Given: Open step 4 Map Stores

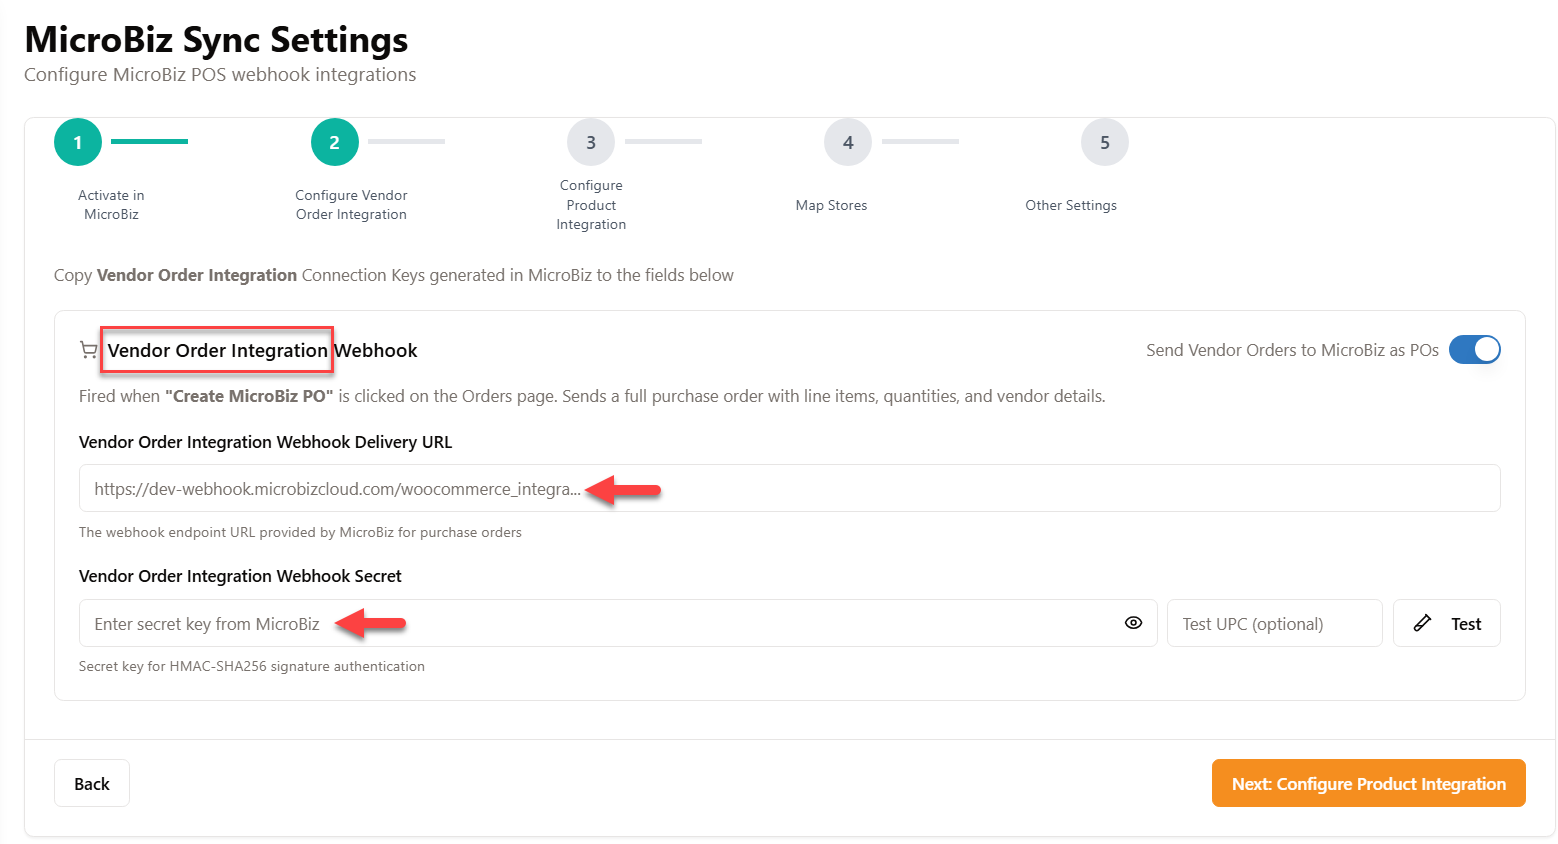Looking at the screenshot, I should (848, 142).
